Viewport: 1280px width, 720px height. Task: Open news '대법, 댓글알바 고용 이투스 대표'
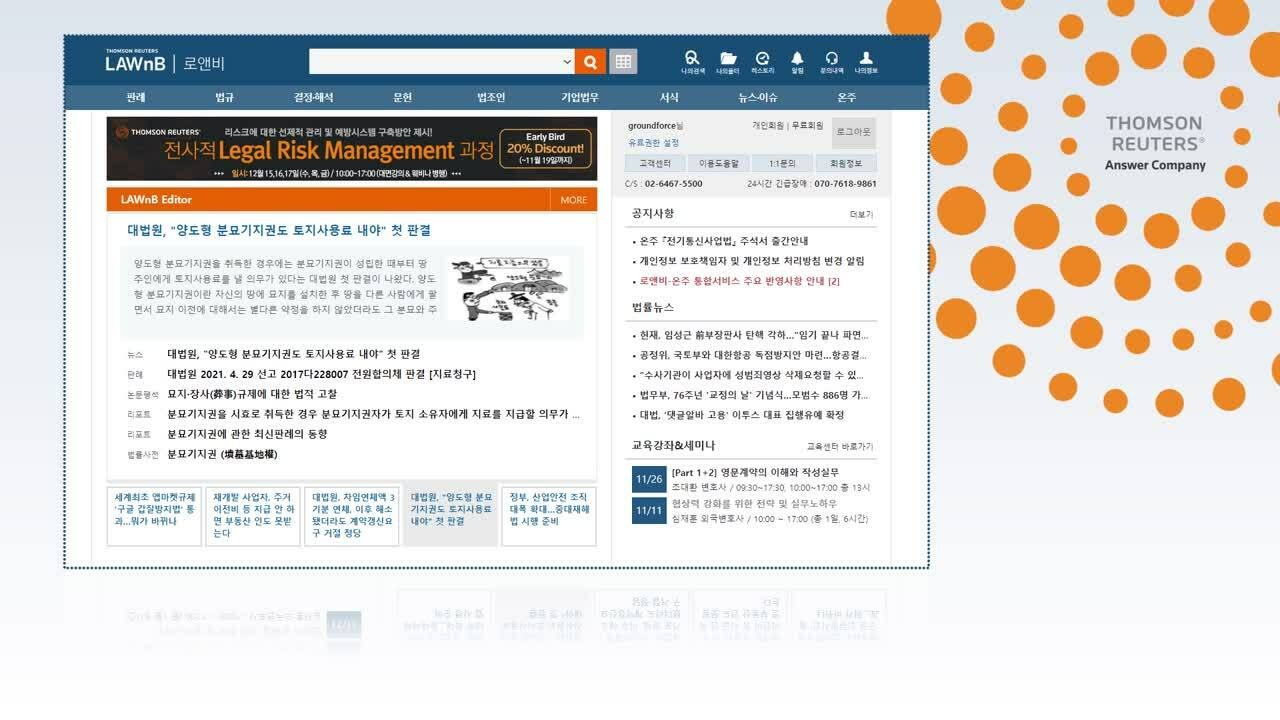pos(742,415)
